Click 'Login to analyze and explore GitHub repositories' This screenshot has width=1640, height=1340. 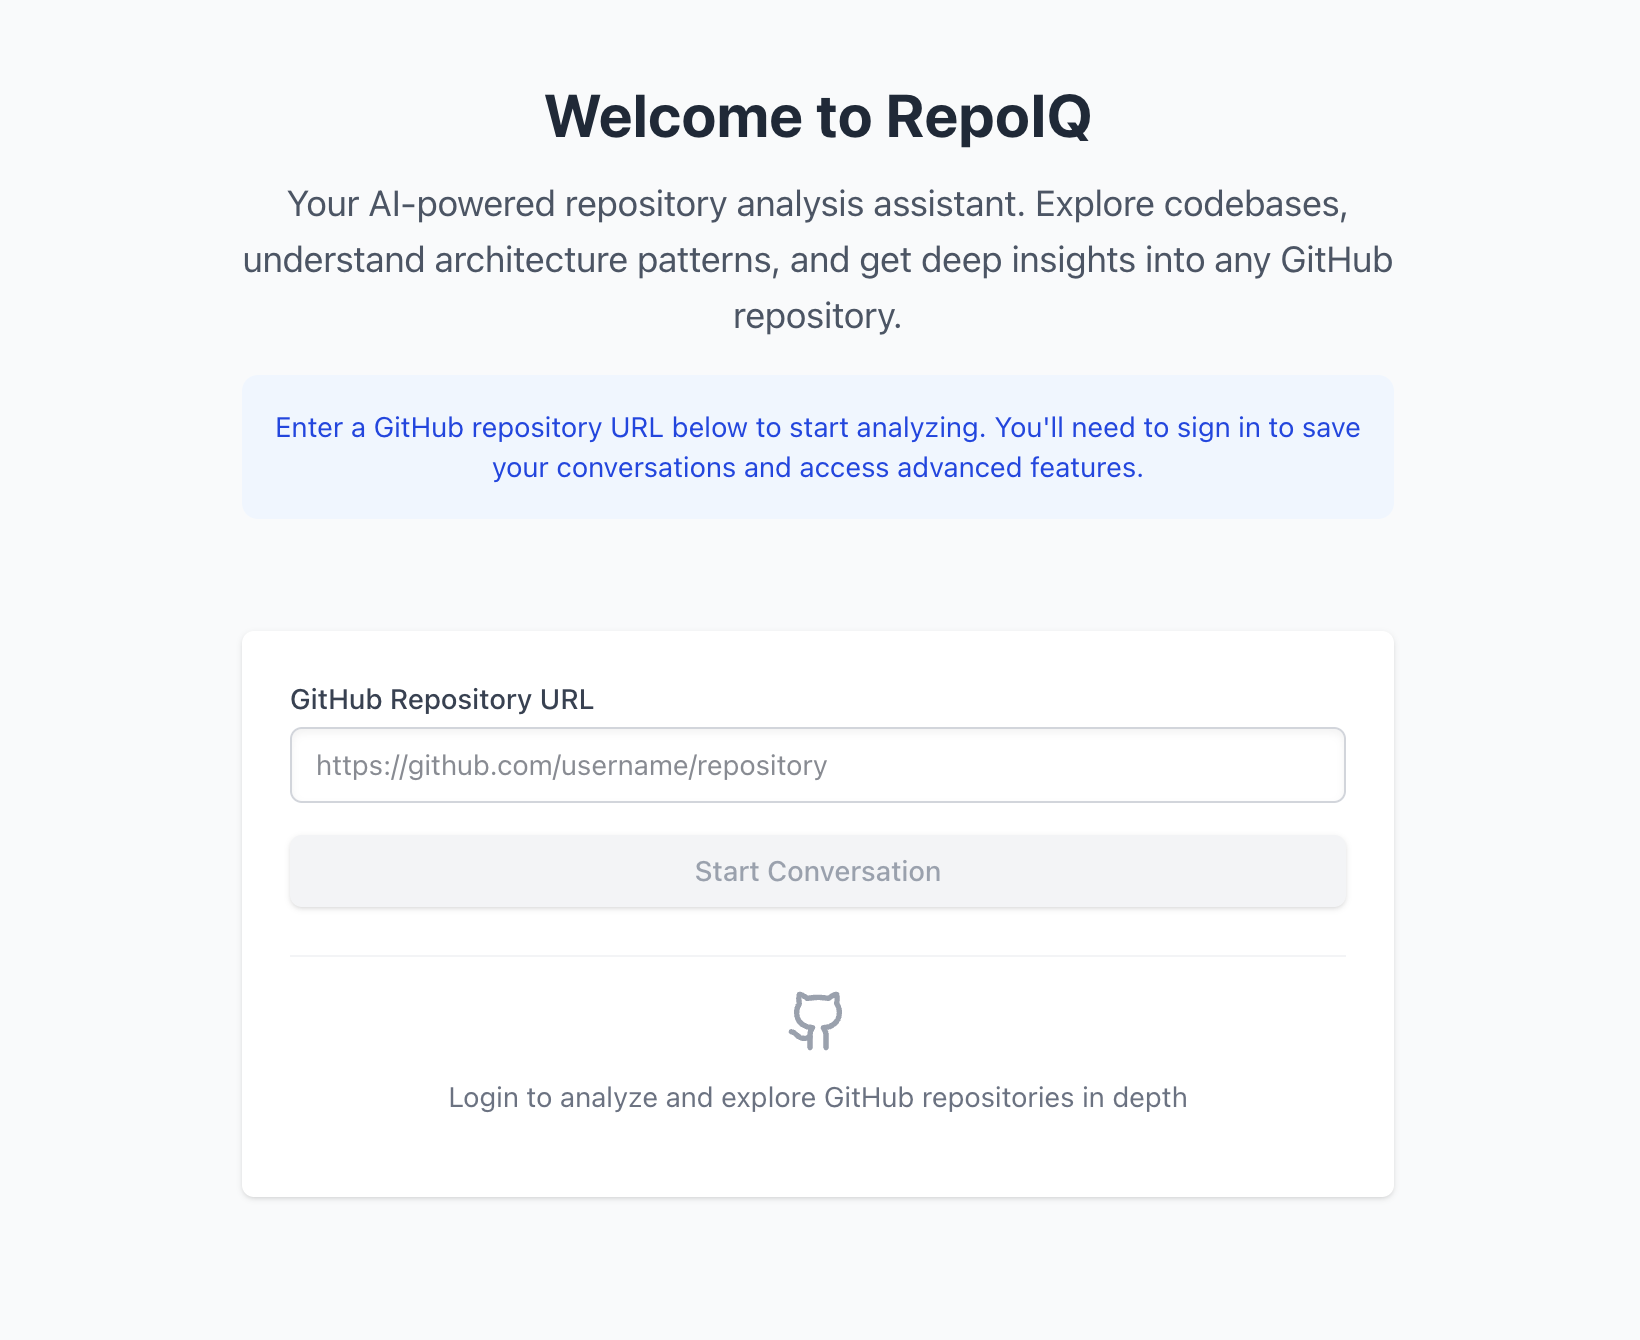click(817, 1097)
